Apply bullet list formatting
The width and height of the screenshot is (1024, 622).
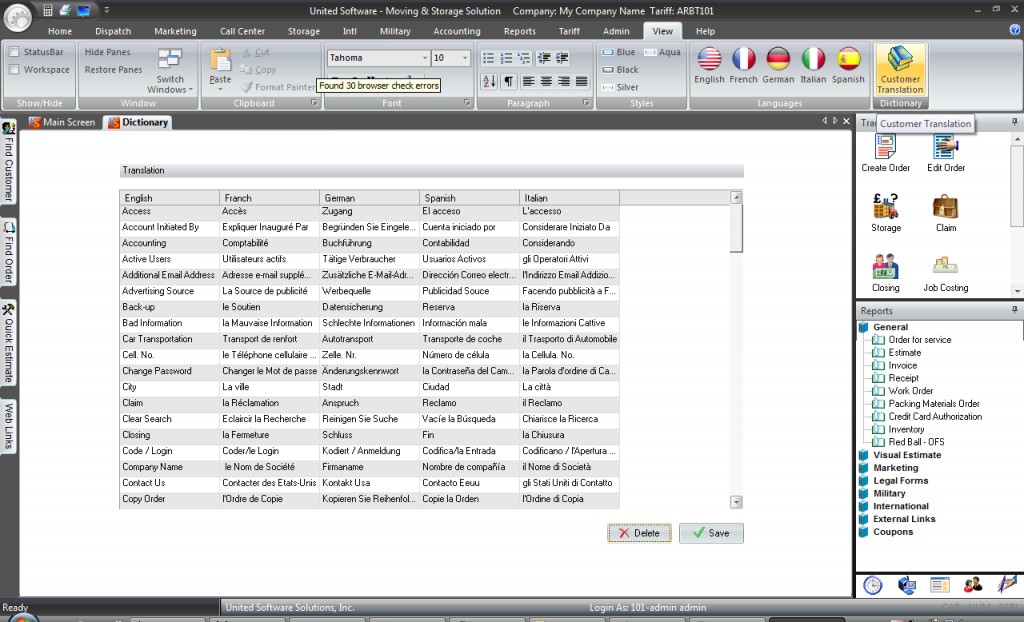488,58
